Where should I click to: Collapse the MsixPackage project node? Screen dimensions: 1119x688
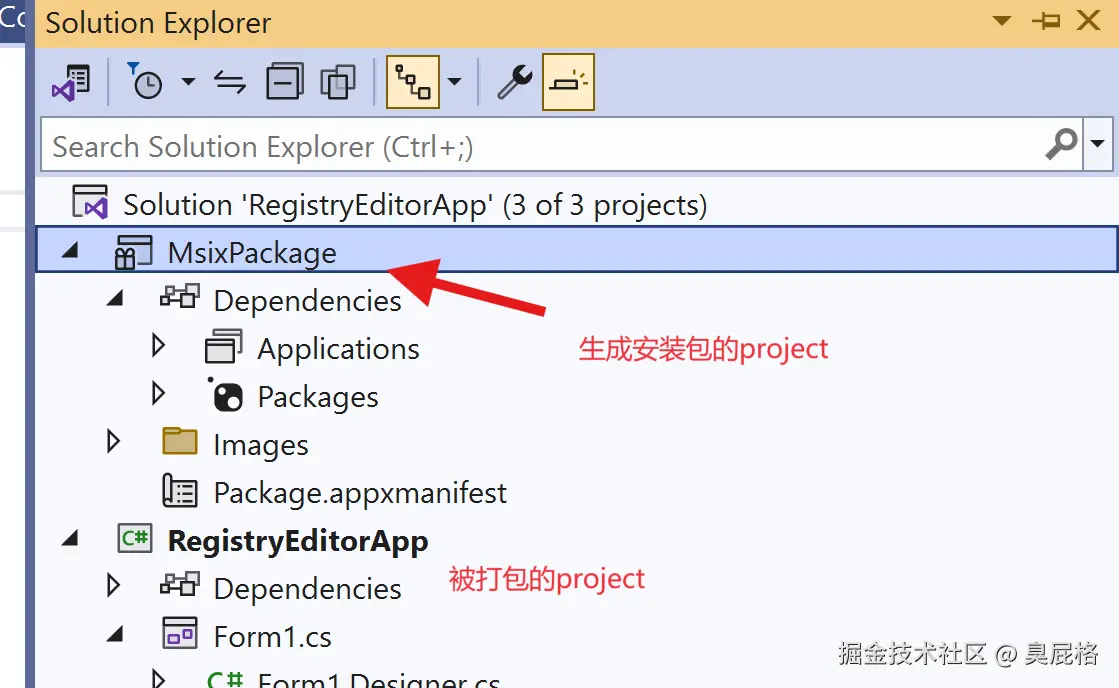click(x=70, y=251)
